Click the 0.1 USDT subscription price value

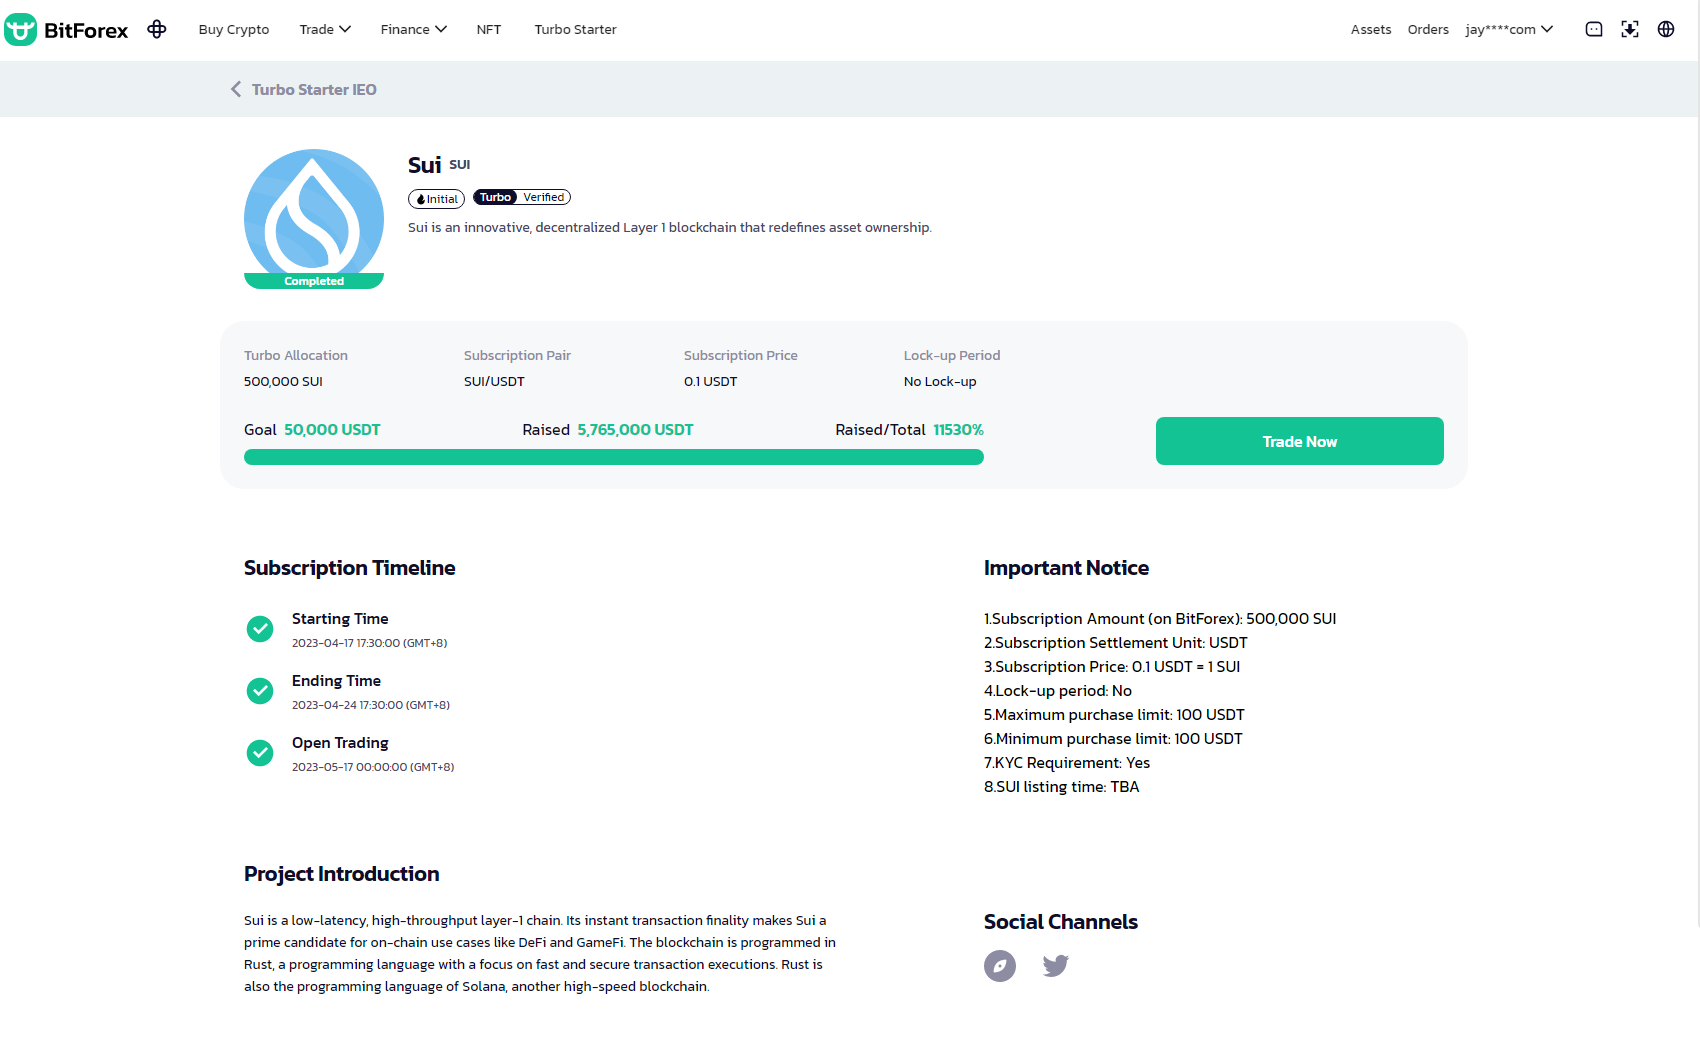710,382
